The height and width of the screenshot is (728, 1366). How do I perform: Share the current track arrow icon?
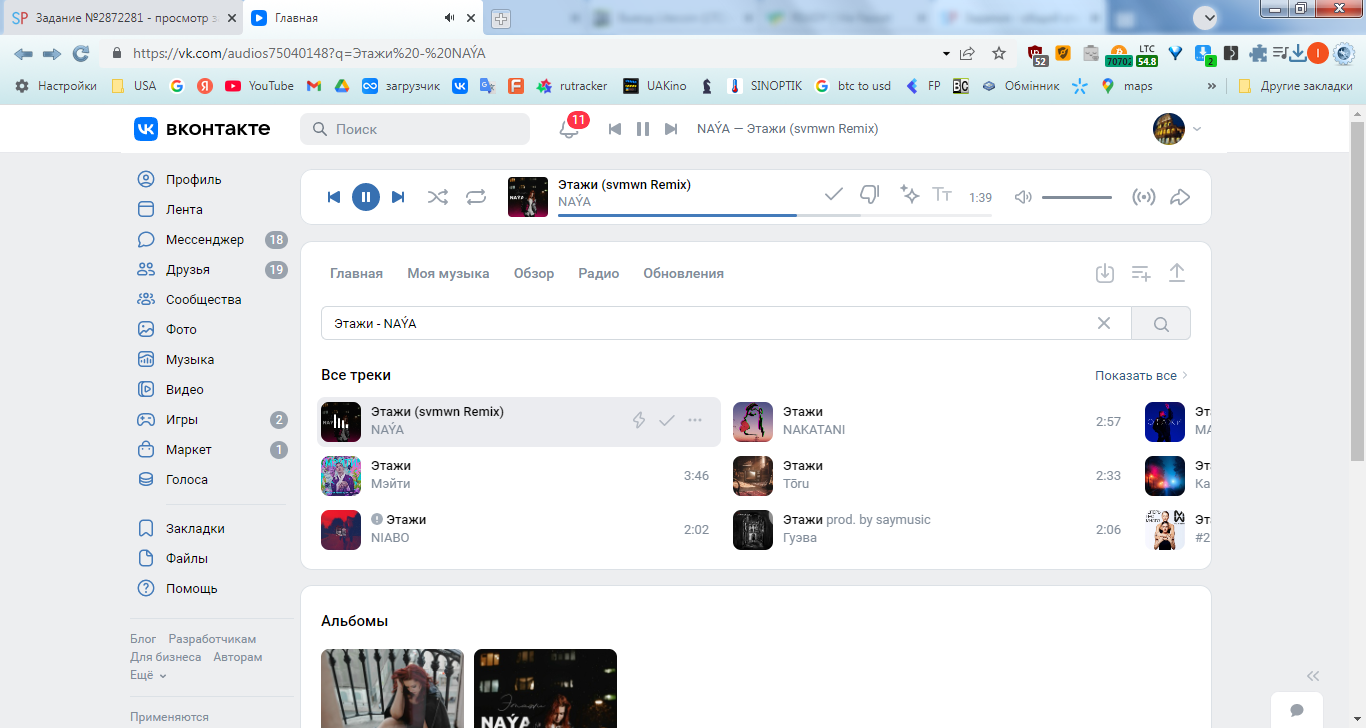click(x=1180, y=197)
